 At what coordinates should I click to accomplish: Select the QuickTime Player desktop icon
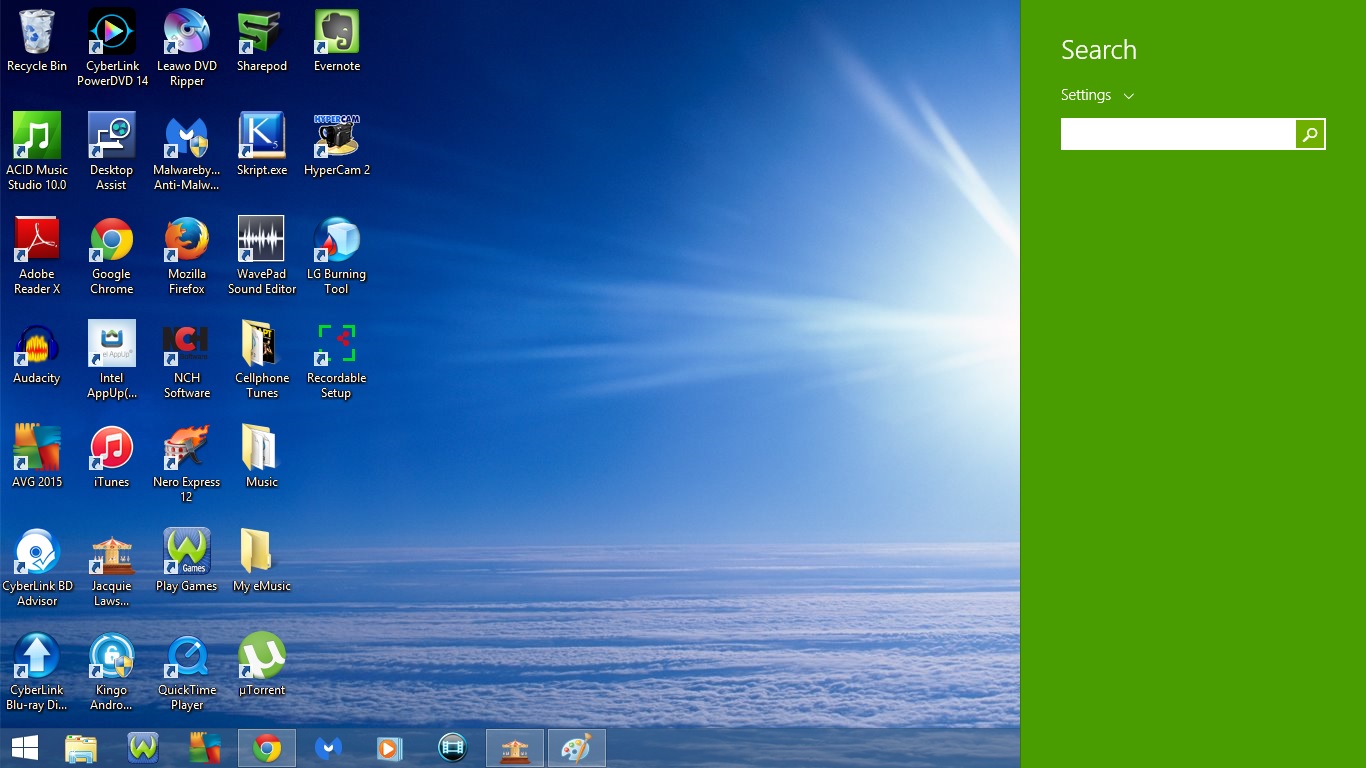click(187, 672)
